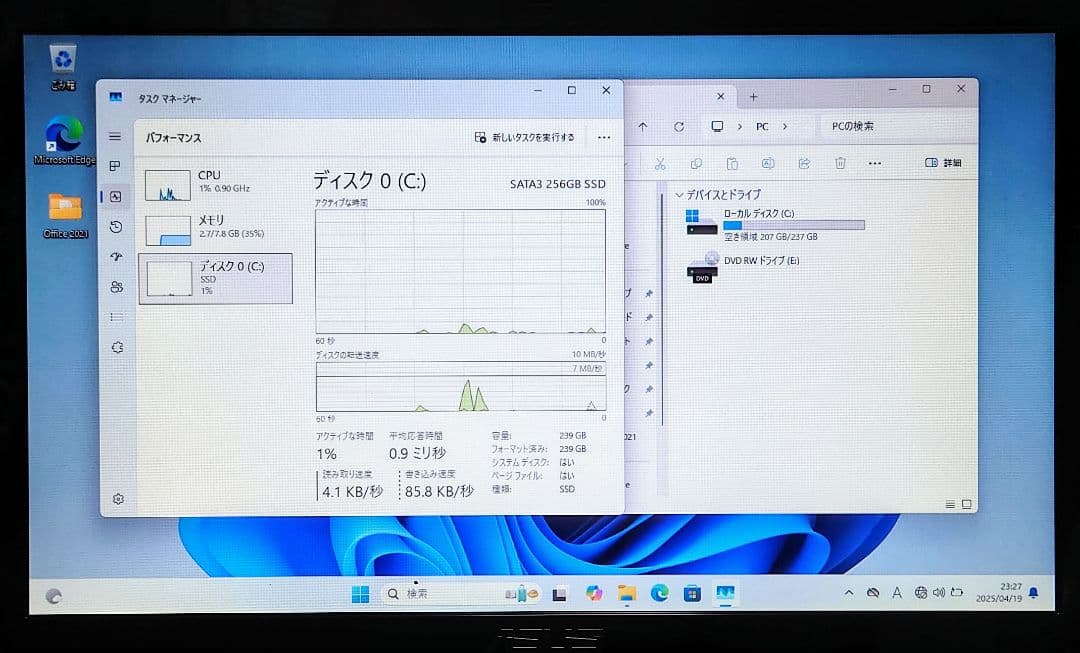Viewport: 1080px width, 653px height.
Task: Click the 4.1 KB/秒 read speed value
Action: pyautogui.click(x=353, y=492)
